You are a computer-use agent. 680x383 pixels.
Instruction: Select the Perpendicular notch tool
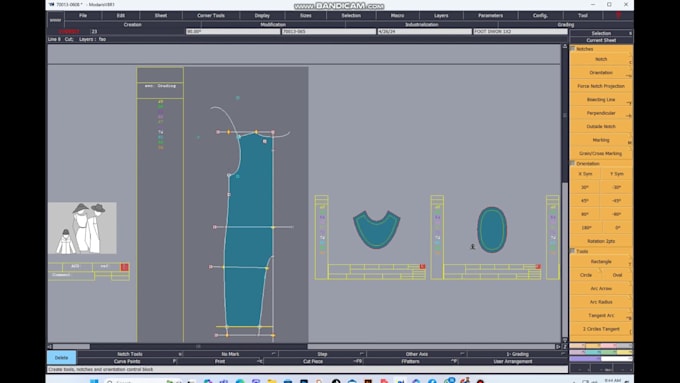[601, 113]
